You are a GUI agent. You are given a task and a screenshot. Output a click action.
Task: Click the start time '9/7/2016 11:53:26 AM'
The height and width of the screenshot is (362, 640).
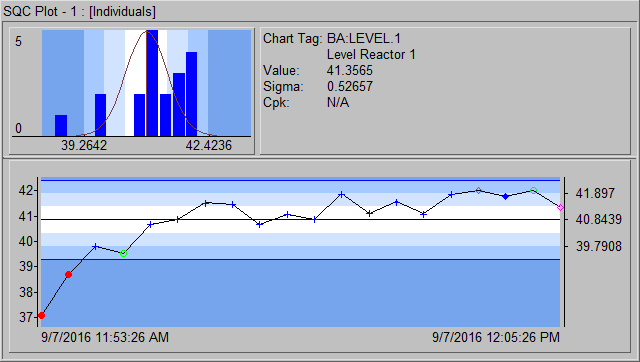point(105,338)
